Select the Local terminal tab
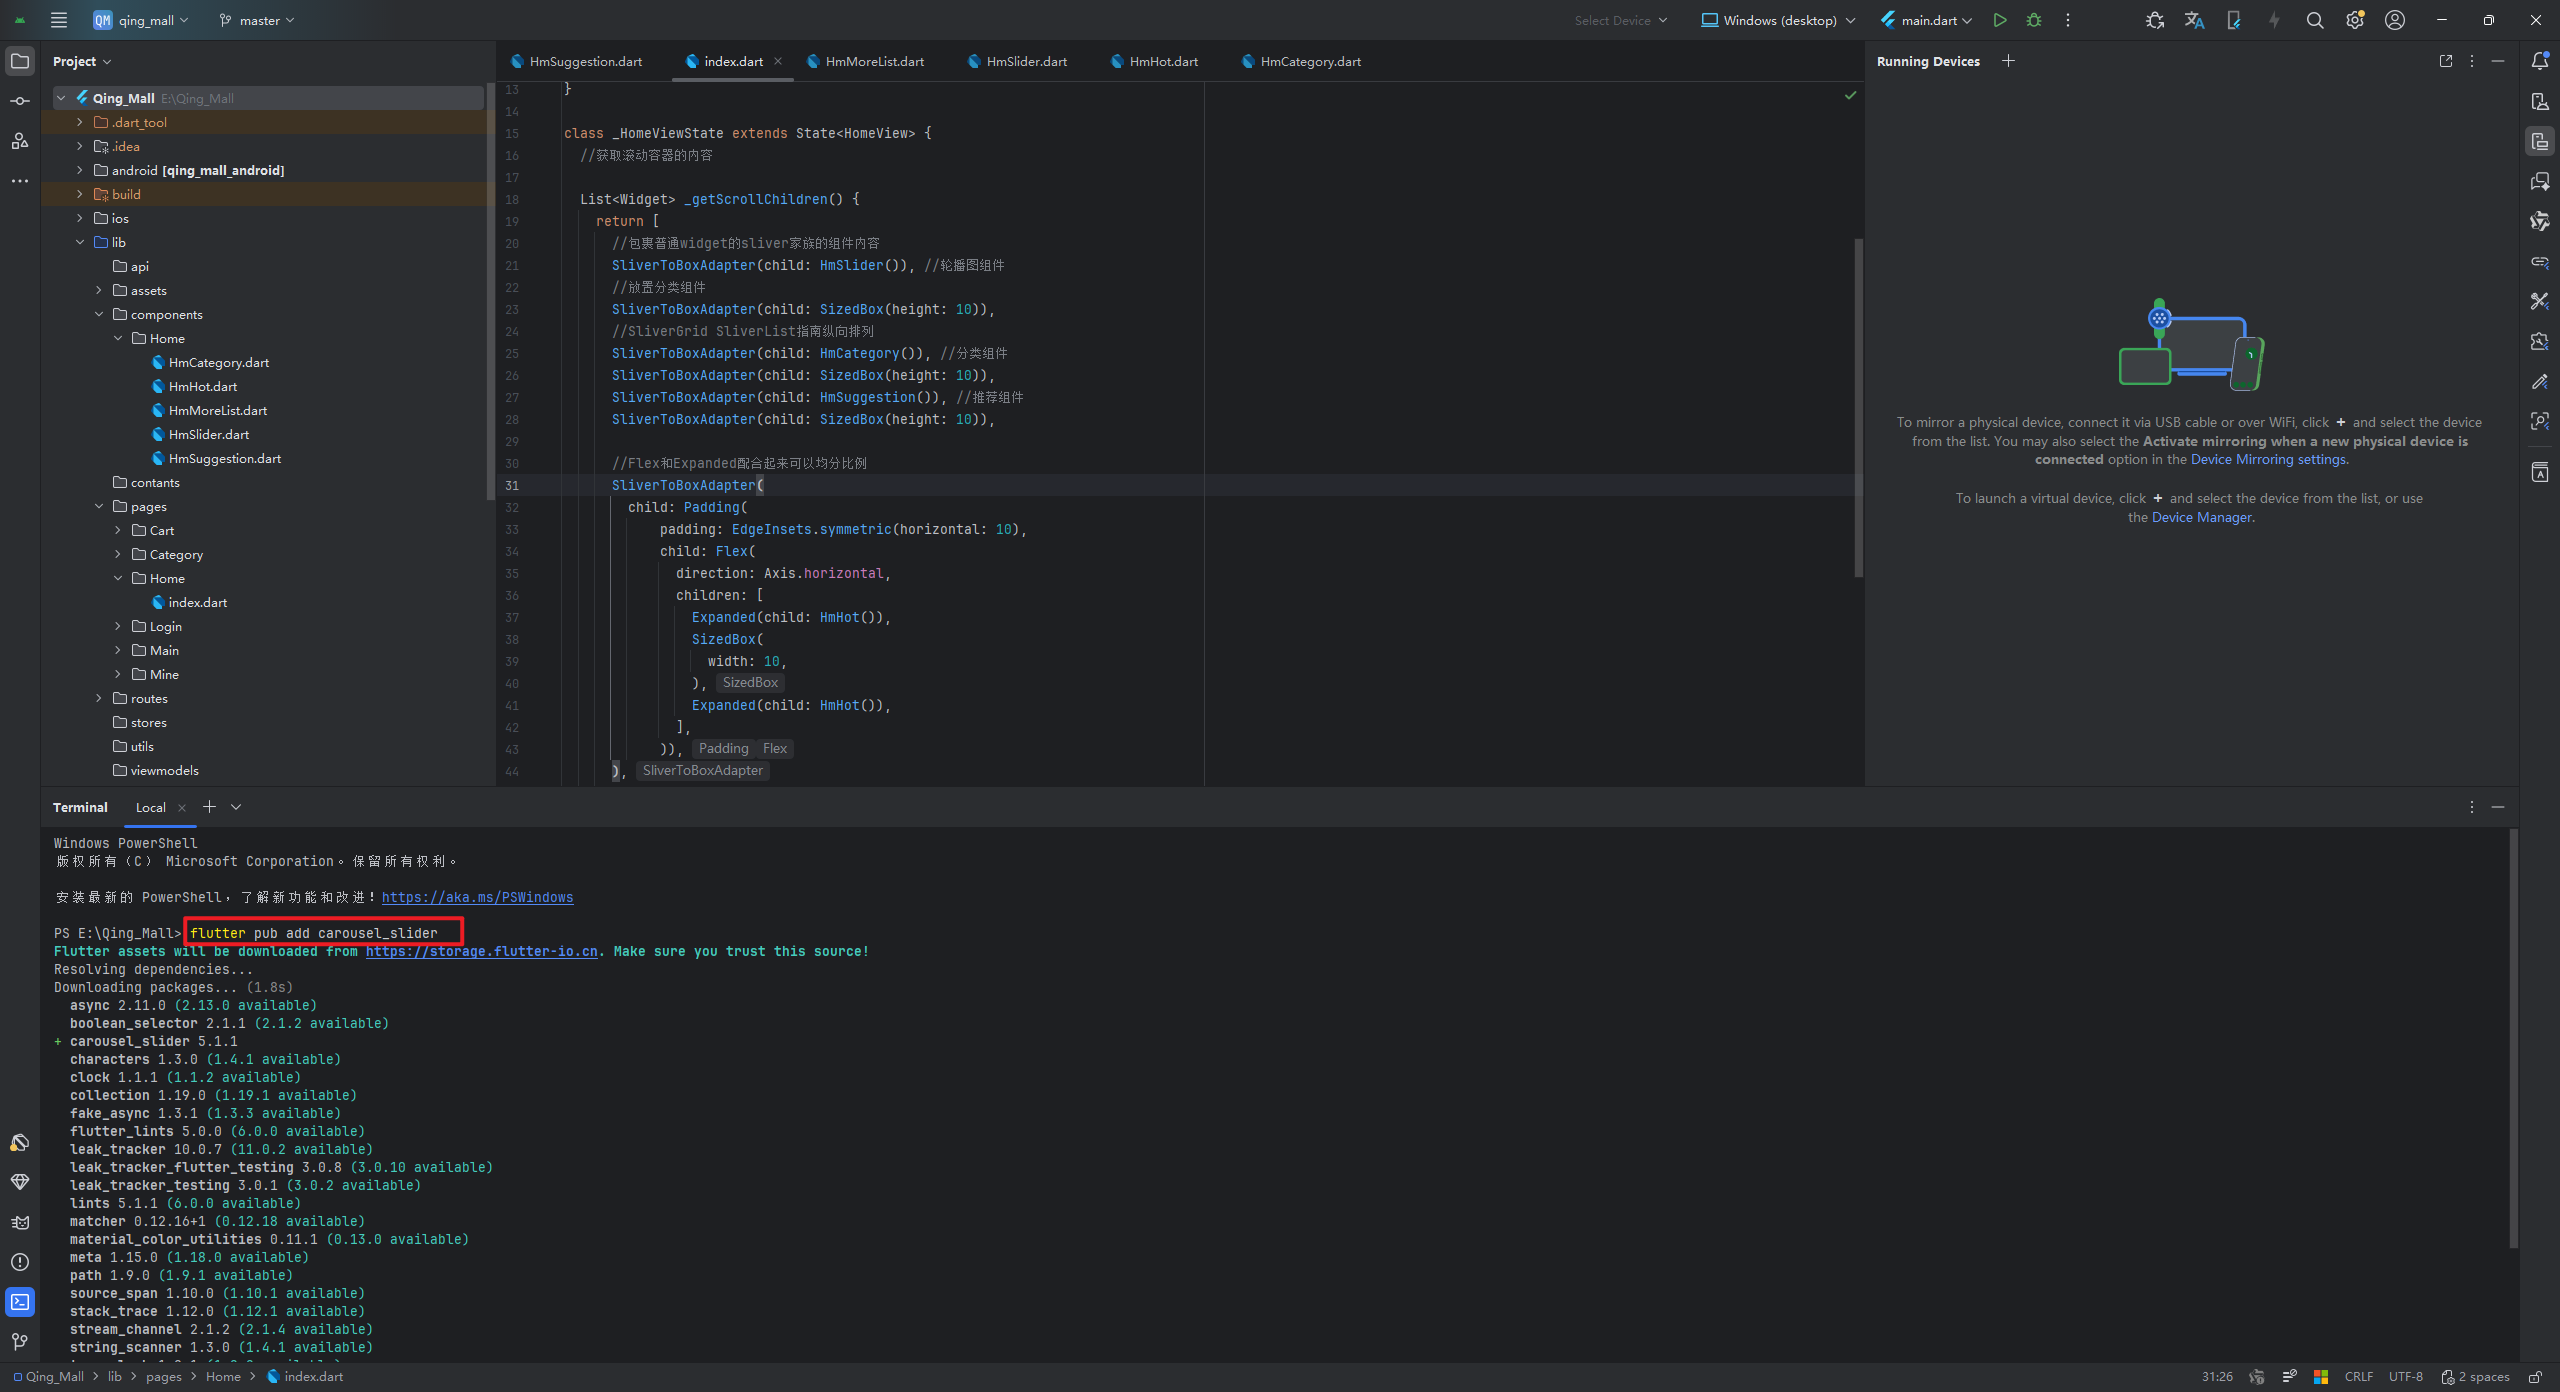This screenshot has width=2560, height=1392. click(x=151, y=807)
